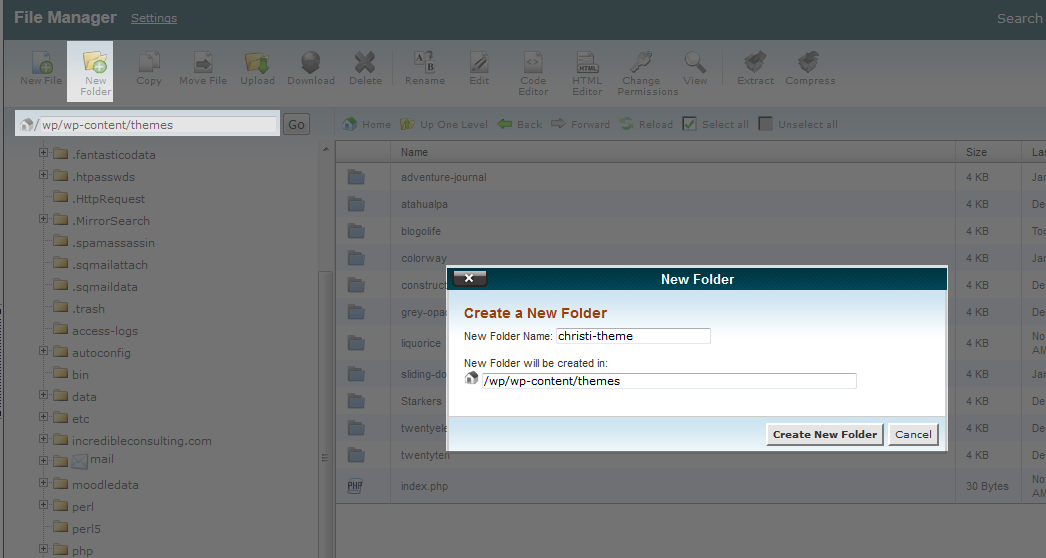
Task: Expand the .fantasticodata folder tree node
Action: point(44,154)
